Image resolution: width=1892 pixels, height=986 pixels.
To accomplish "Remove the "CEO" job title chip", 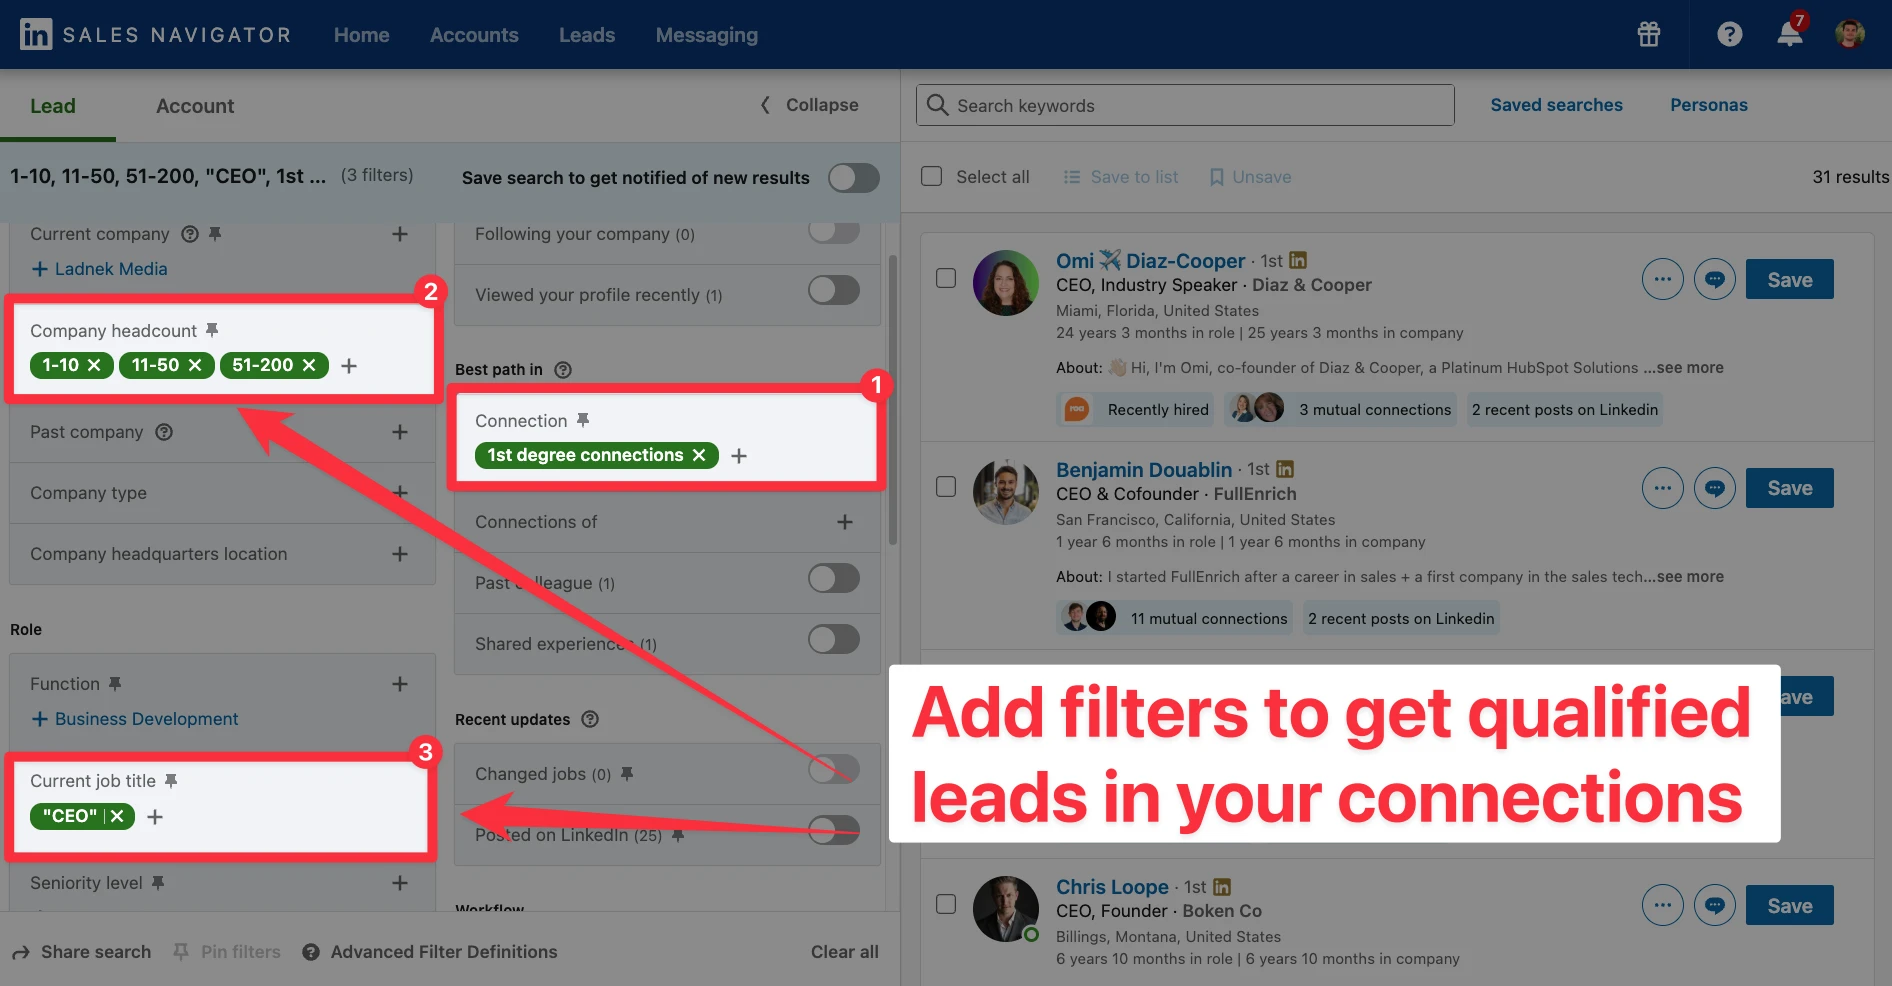I will [117, 816].
